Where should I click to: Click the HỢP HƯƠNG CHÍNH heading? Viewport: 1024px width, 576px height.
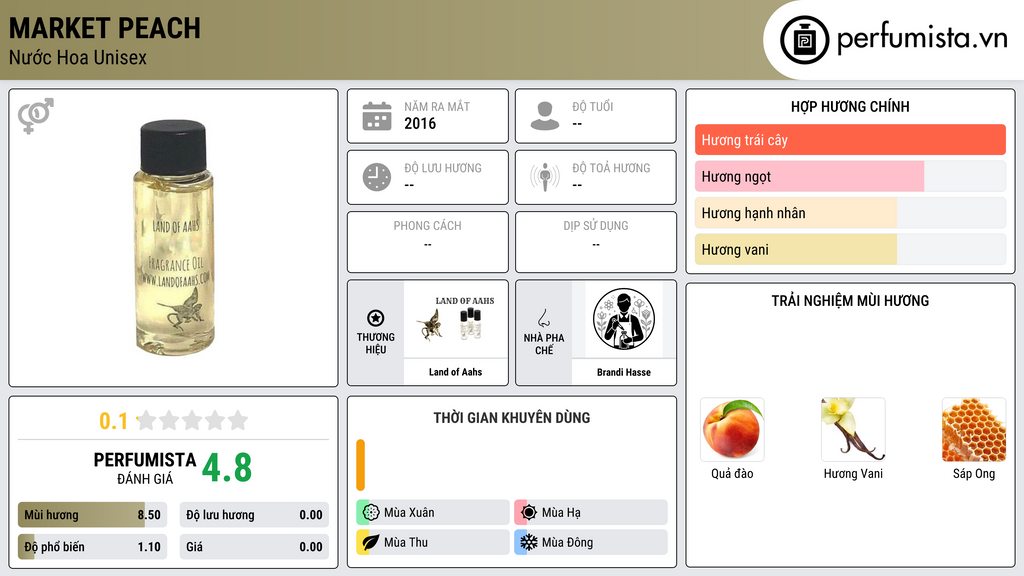850,106
